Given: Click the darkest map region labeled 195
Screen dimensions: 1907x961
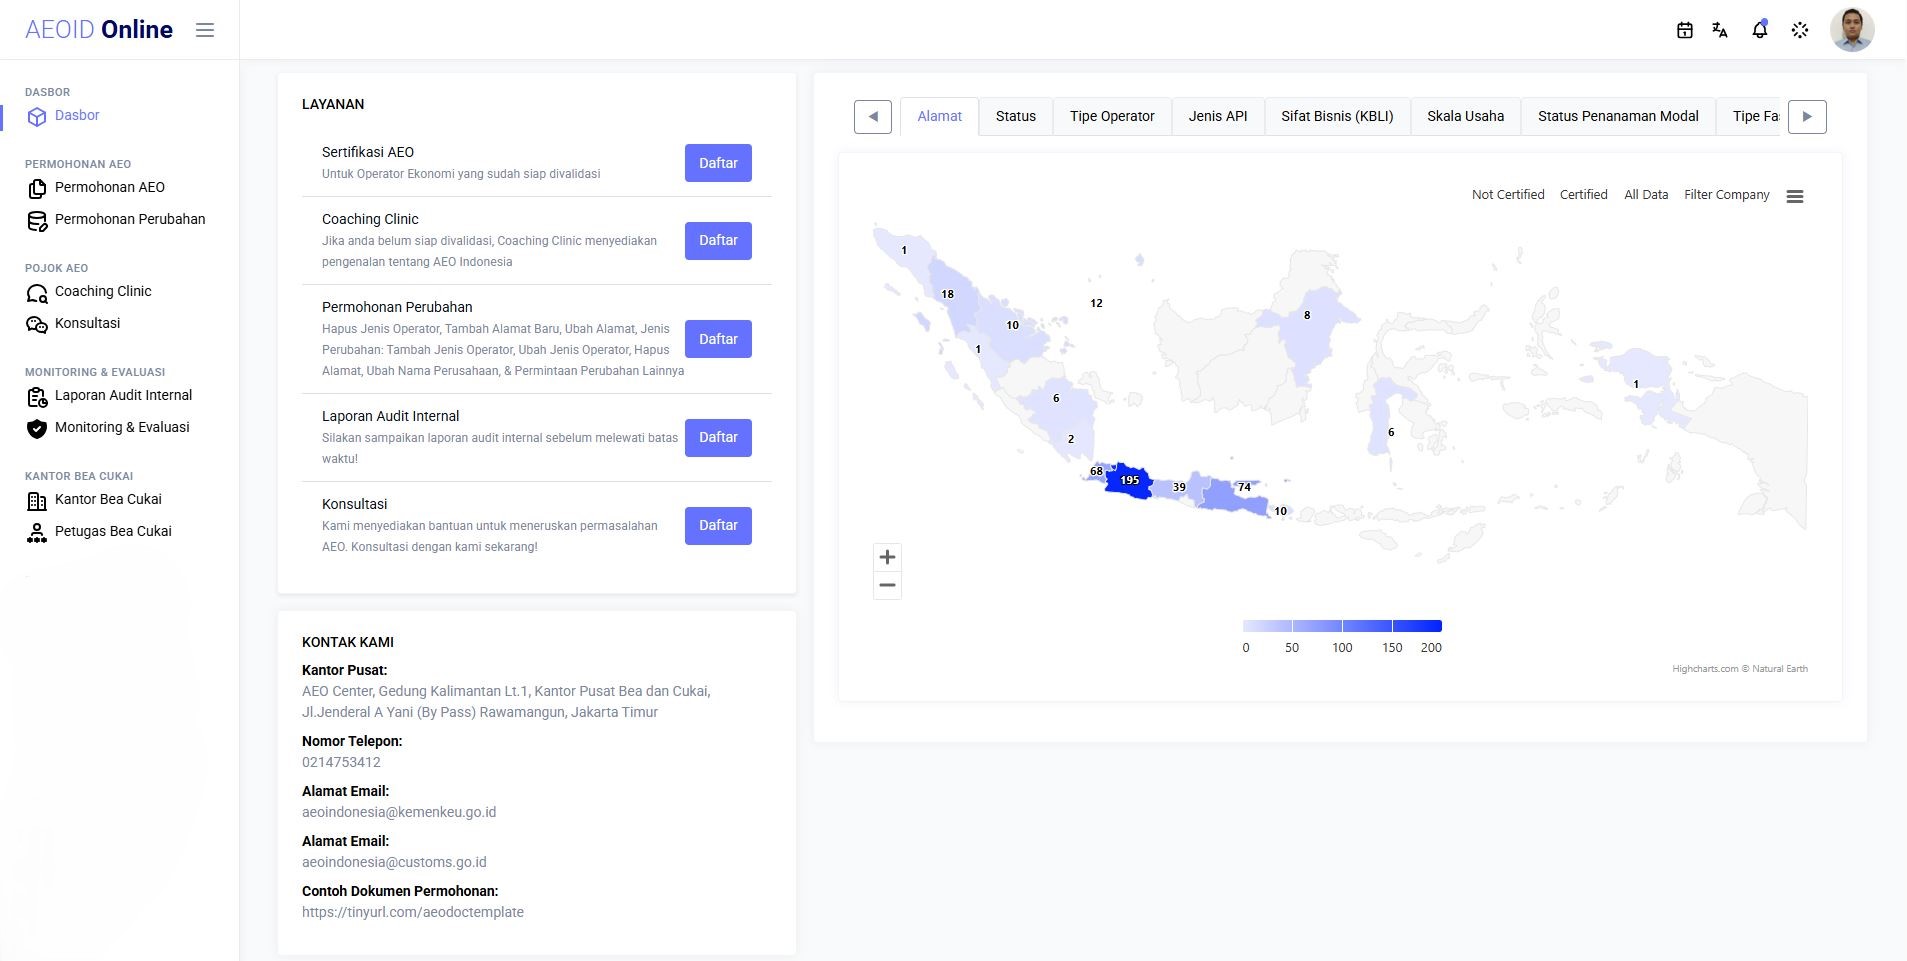Looking at the screenshot, I should coord(1130,482).
